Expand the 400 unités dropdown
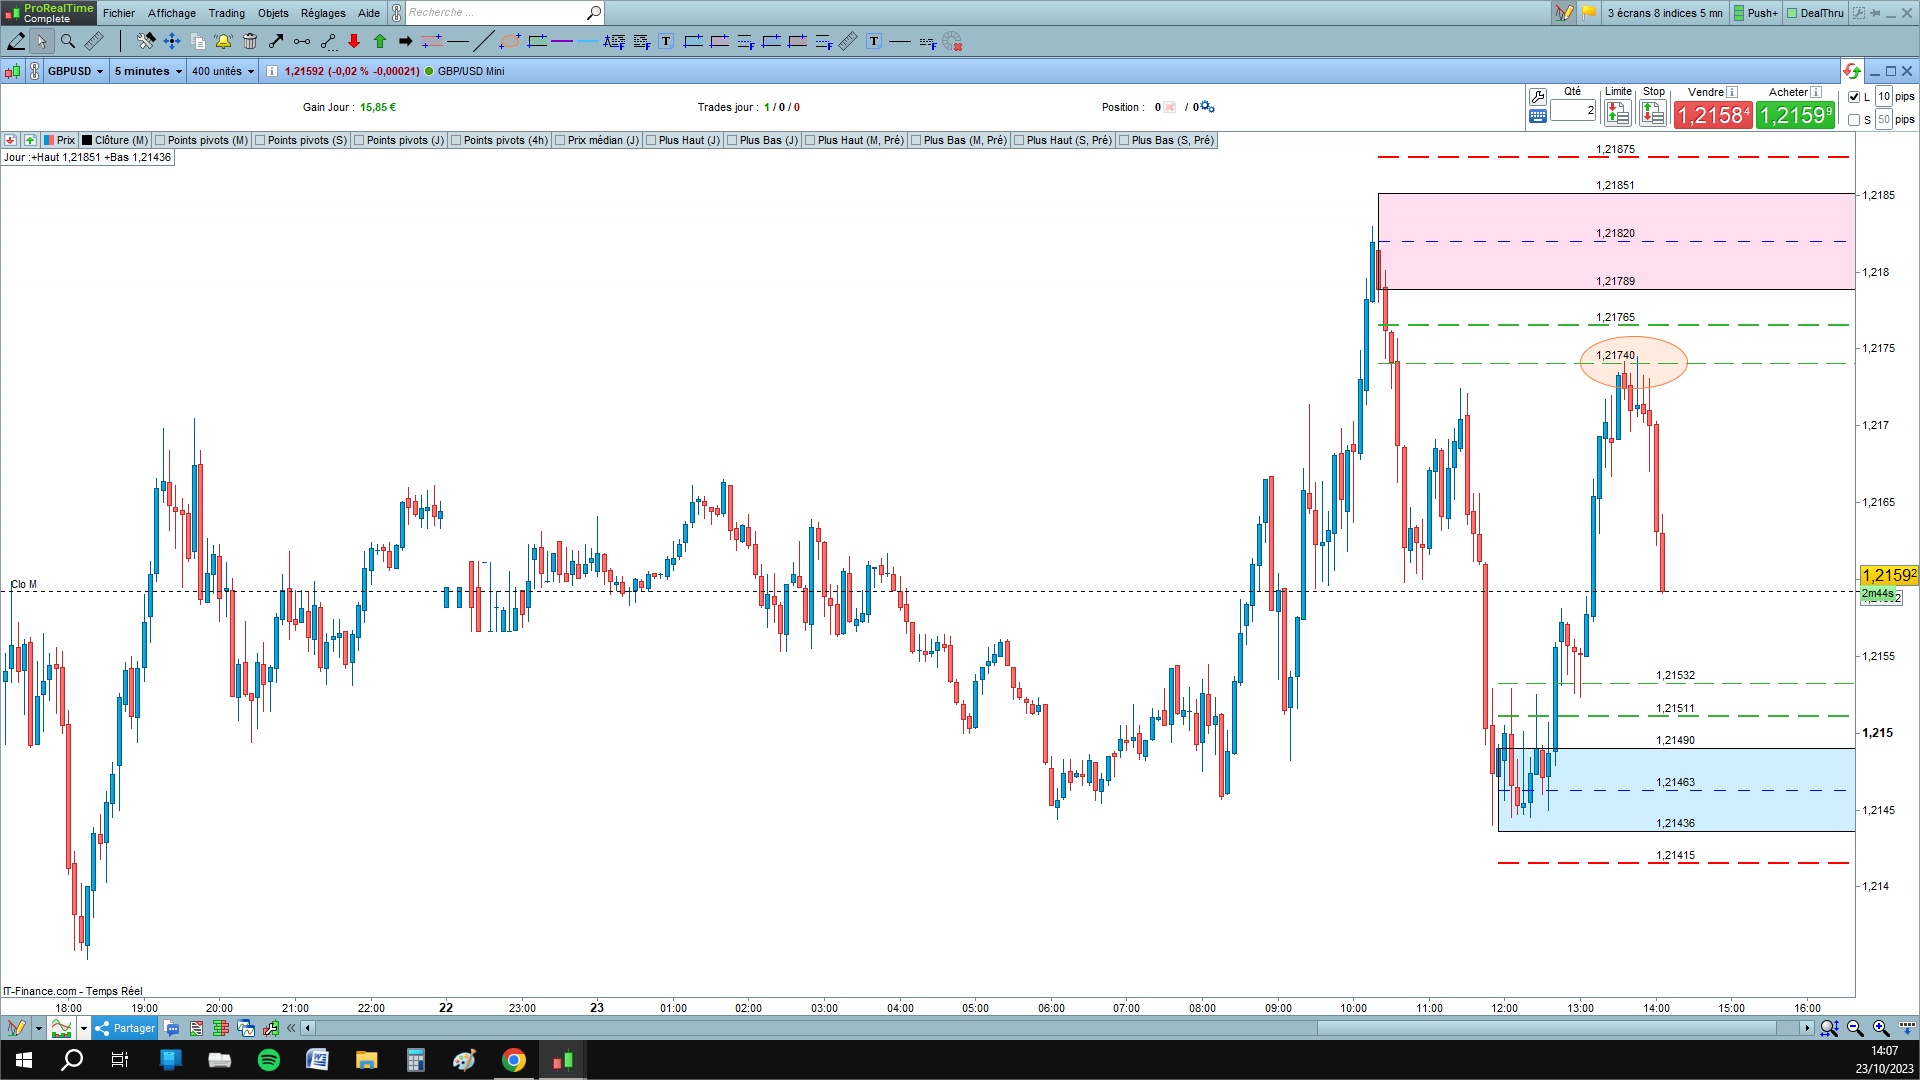Screen dimensions: 1920x1080 tap(223, 71)
